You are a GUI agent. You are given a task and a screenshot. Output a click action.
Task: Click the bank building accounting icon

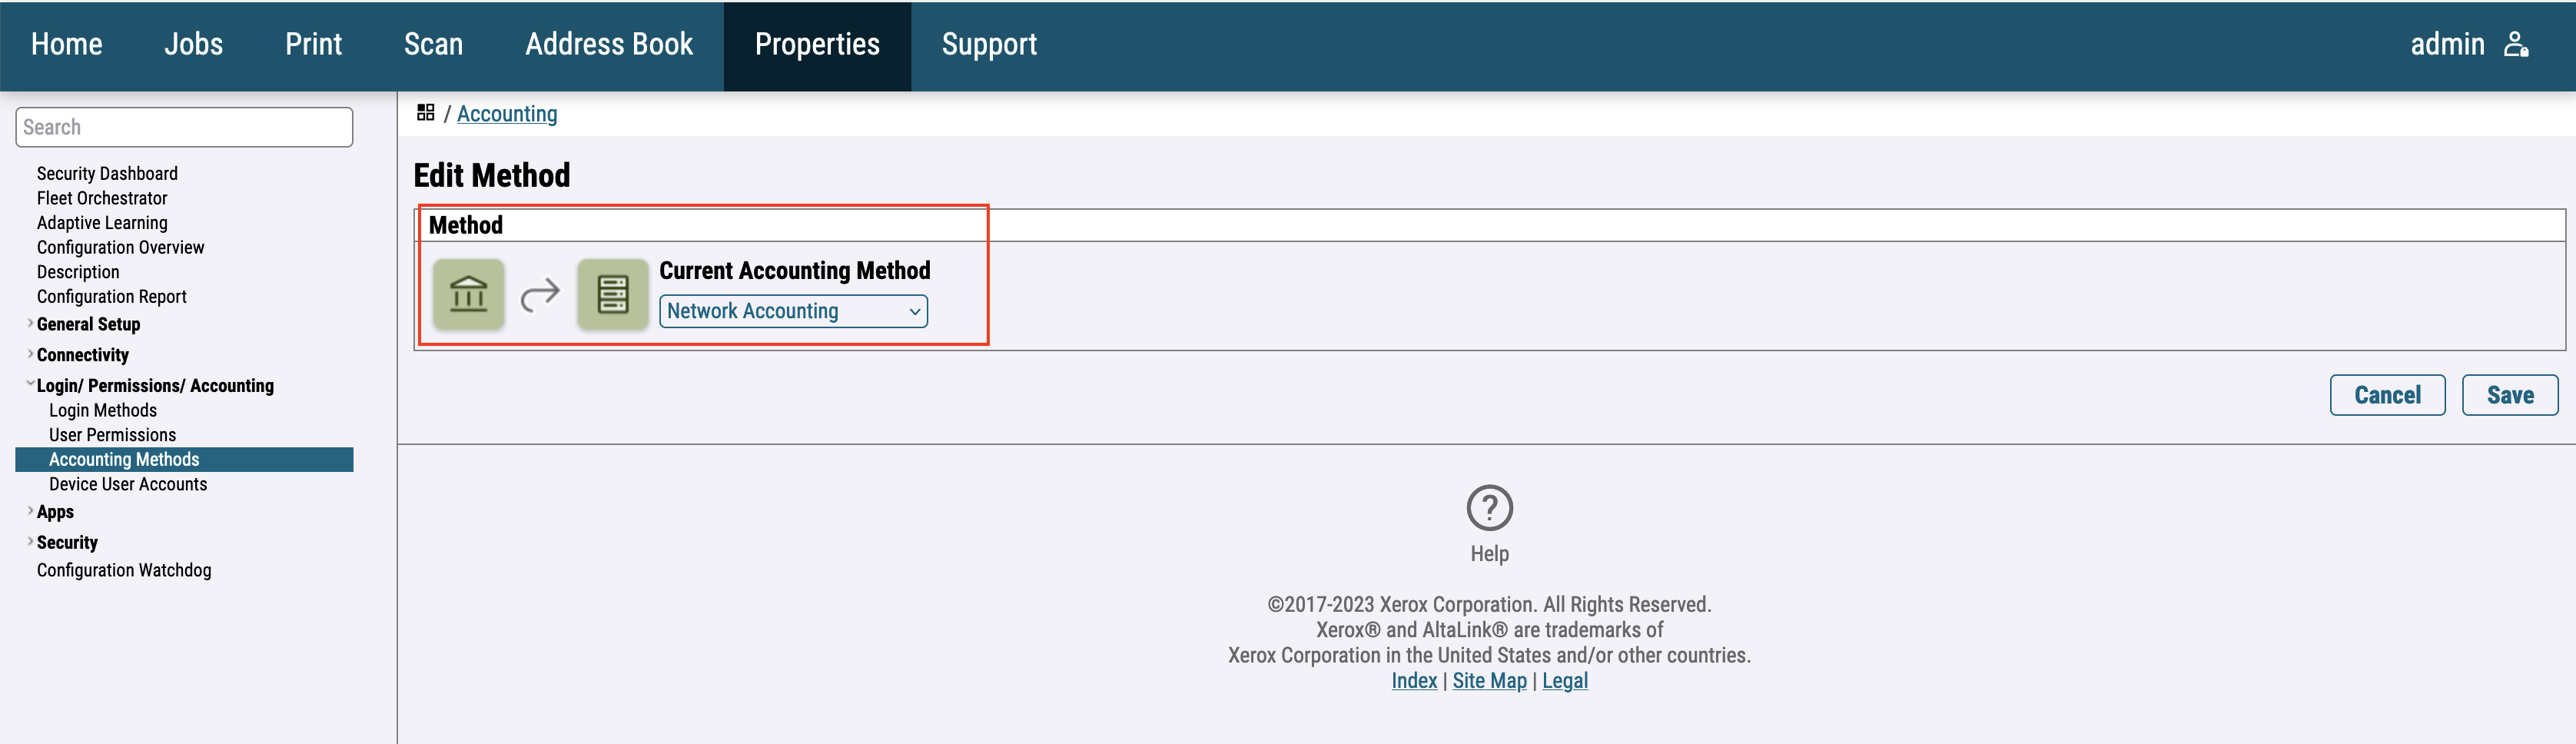click(x=468, y=294)
